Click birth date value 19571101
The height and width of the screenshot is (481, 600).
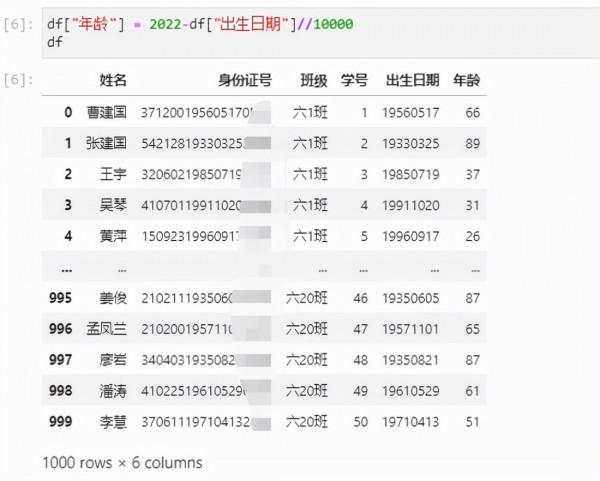click(x=411, y=329)
